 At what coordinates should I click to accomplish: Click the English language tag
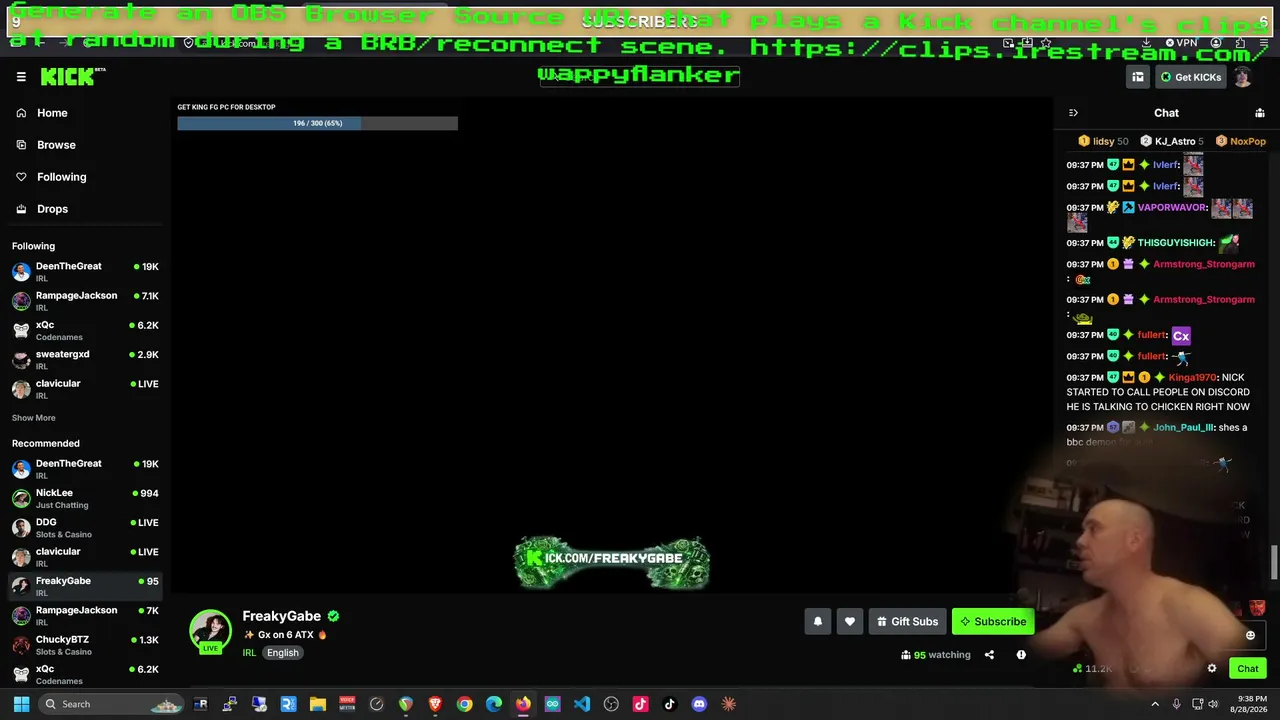tap(283, 653)
